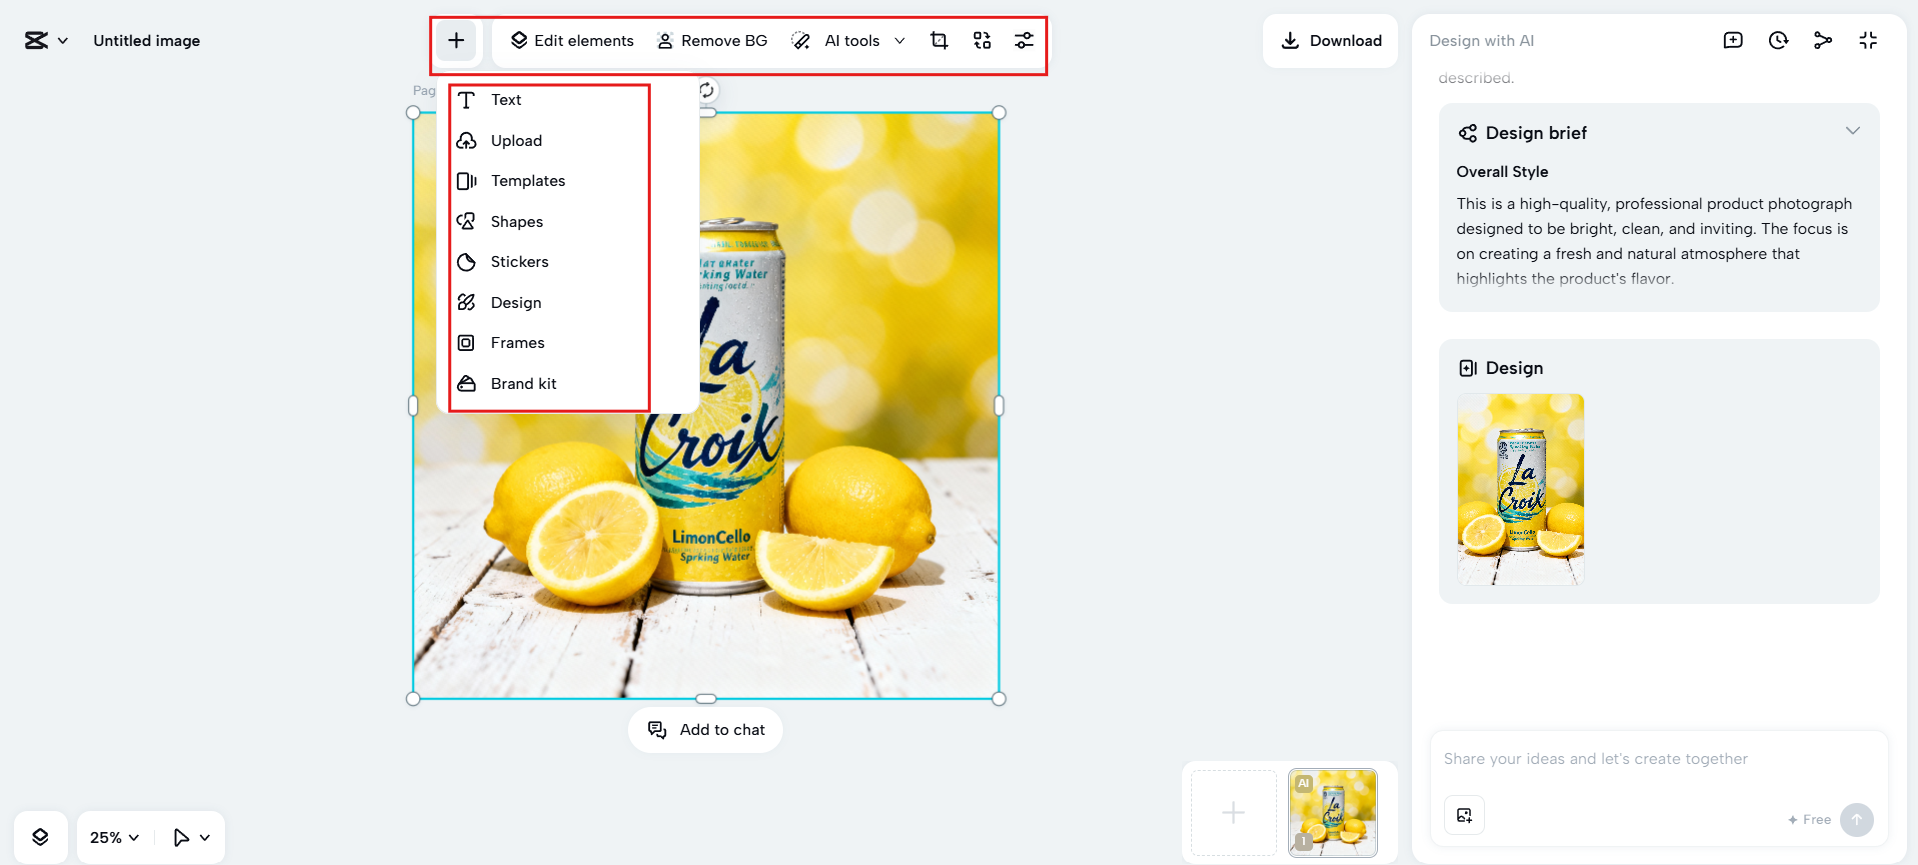
Task: Click the Add to chat button
Action: (x=706, y=730)
